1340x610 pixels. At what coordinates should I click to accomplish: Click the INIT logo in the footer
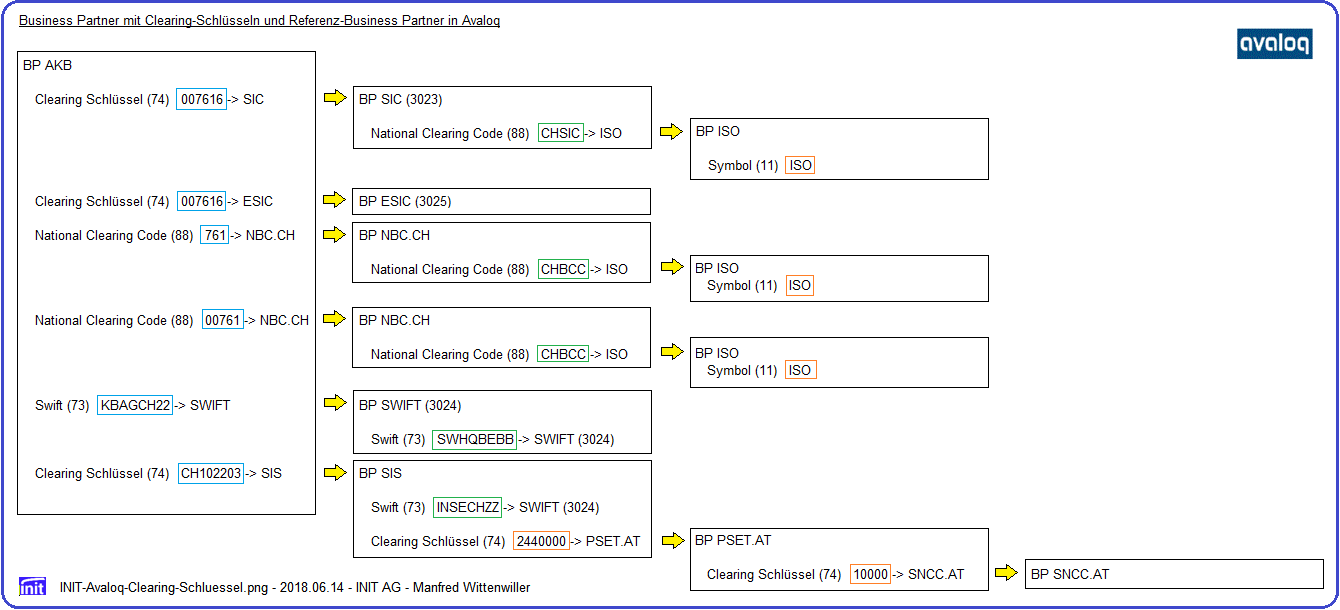click(x=33, y=587)
